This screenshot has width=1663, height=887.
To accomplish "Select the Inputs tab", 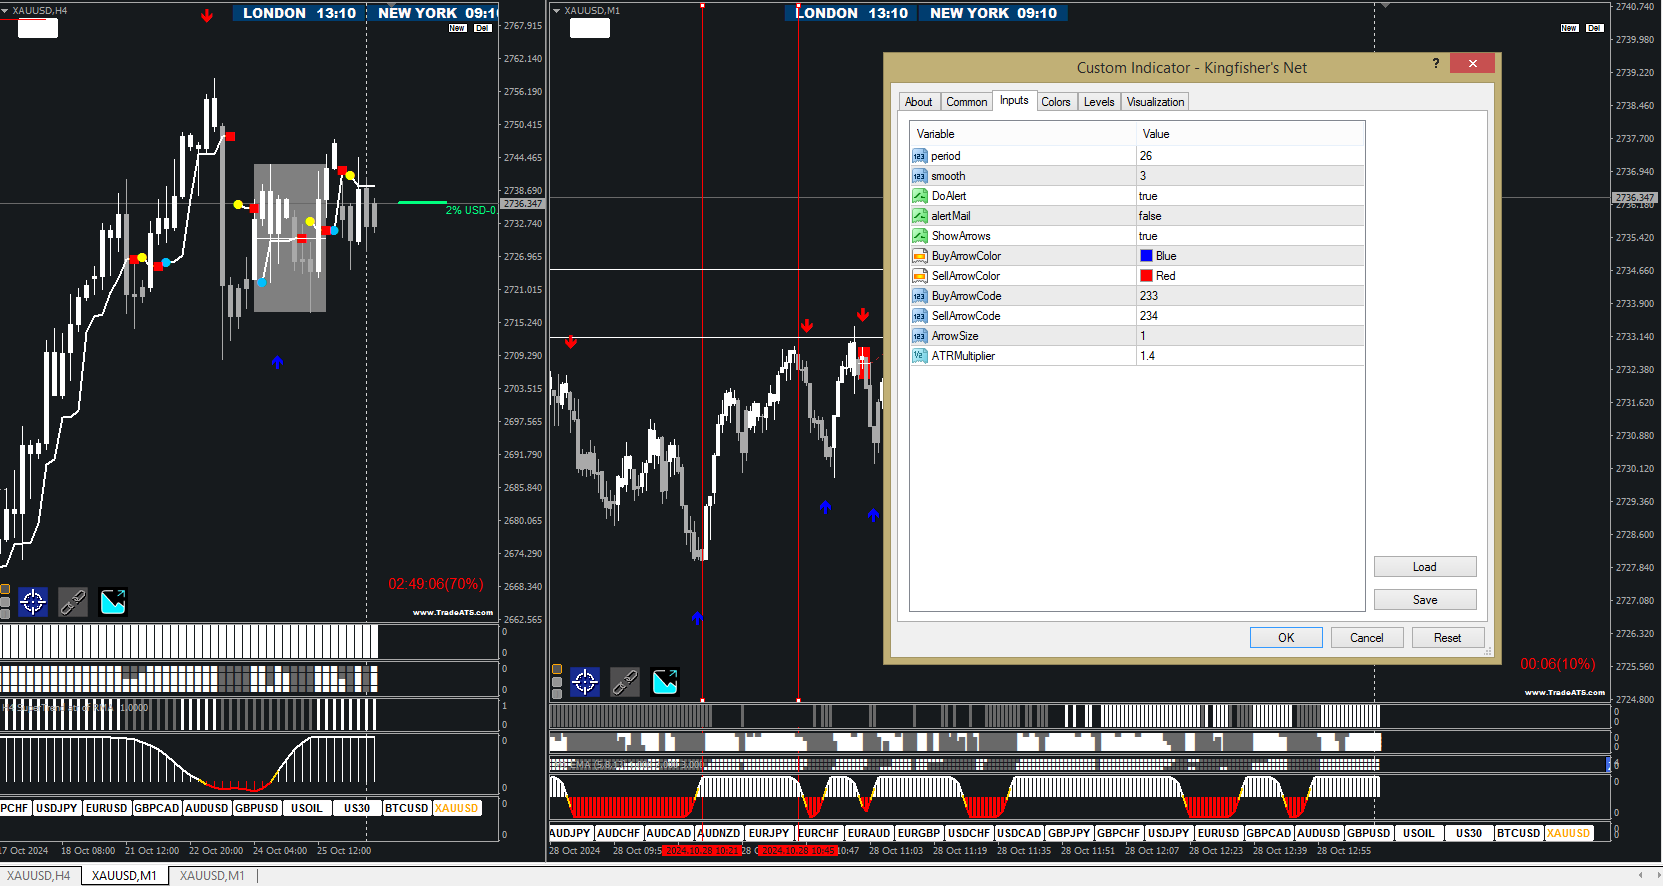I will (1014, 100).
